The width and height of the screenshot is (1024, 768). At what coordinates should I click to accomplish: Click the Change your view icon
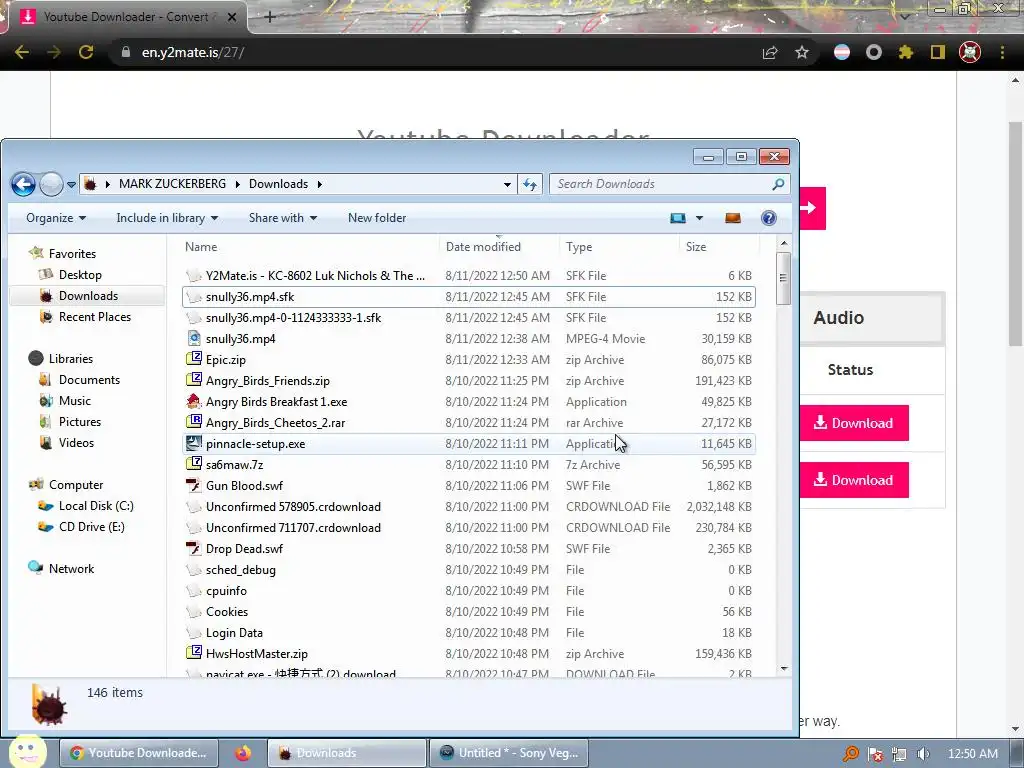tap(678, 218)
